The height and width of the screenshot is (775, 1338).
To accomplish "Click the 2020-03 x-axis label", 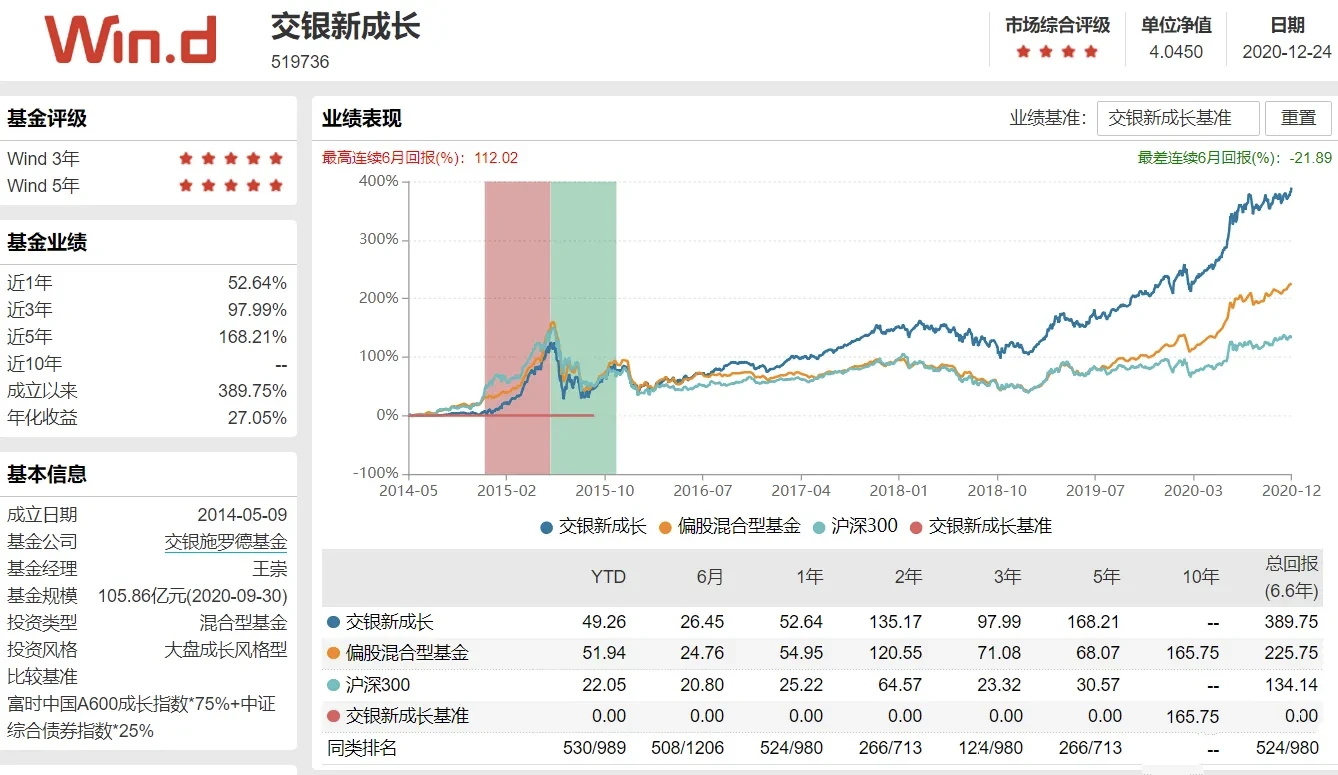I will click(1192, 491).
